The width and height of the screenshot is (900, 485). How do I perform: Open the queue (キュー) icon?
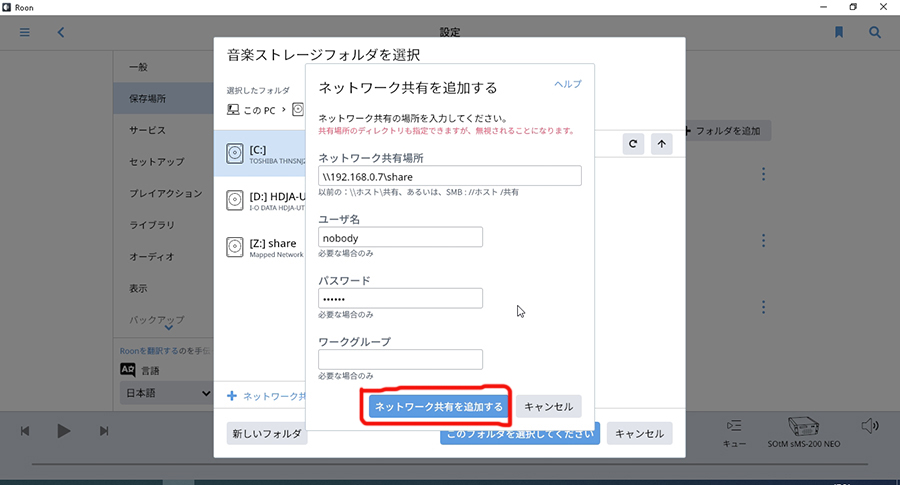tap(735, 430)
